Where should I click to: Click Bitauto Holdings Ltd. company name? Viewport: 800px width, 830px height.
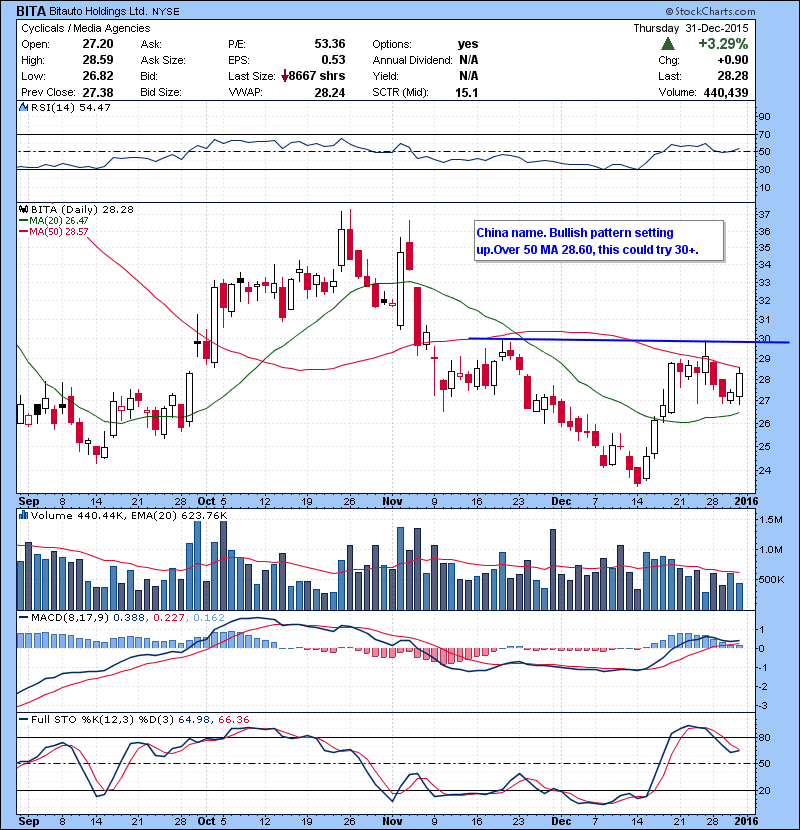[x=98, y=11]
